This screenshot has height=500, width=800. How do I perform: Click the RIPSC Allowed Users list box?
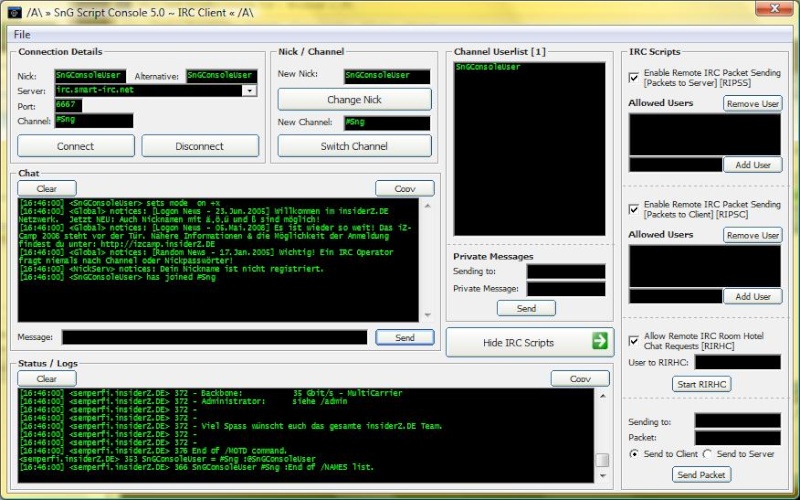tap(705, 266)
